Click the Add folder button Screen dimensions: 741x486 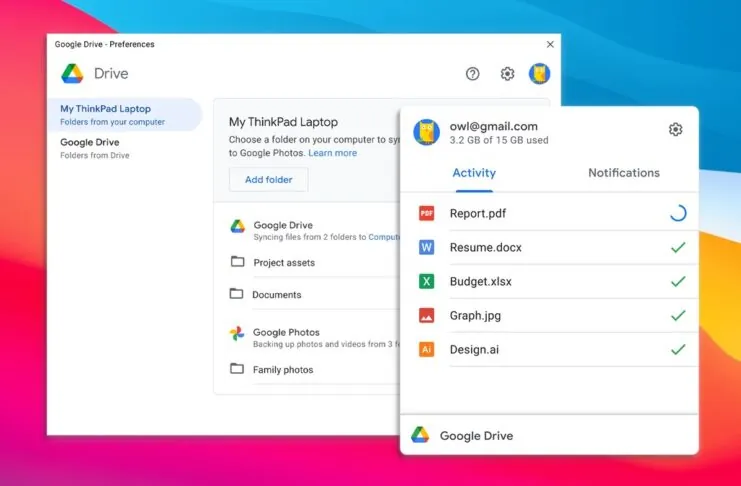[x=268, y=180]
